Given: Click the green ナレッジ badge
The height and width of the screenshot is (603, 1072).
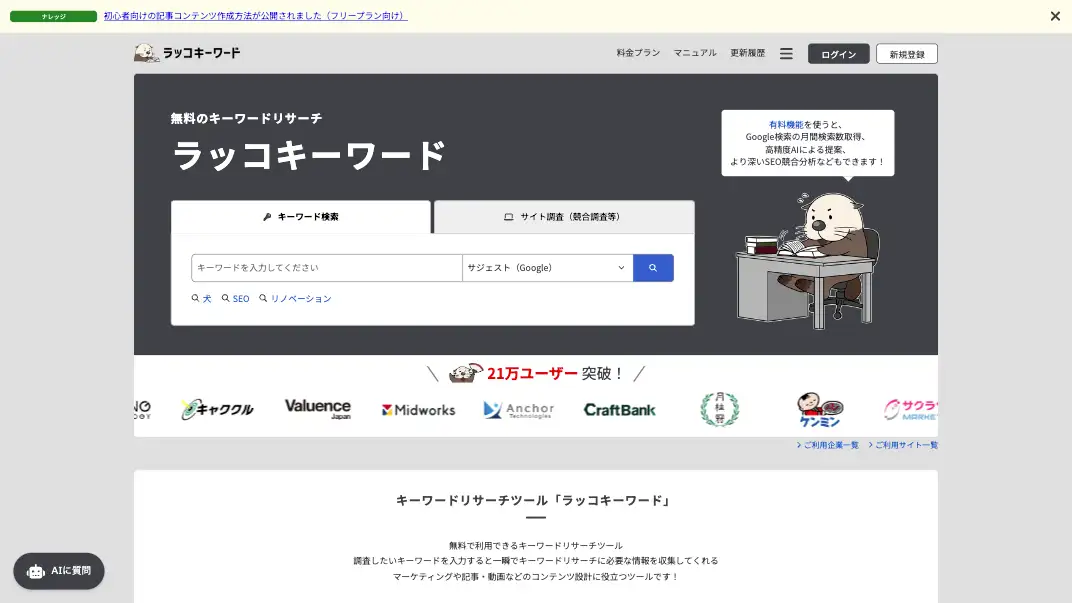Looking at the screenshot, I should click(x=53, y=16).
